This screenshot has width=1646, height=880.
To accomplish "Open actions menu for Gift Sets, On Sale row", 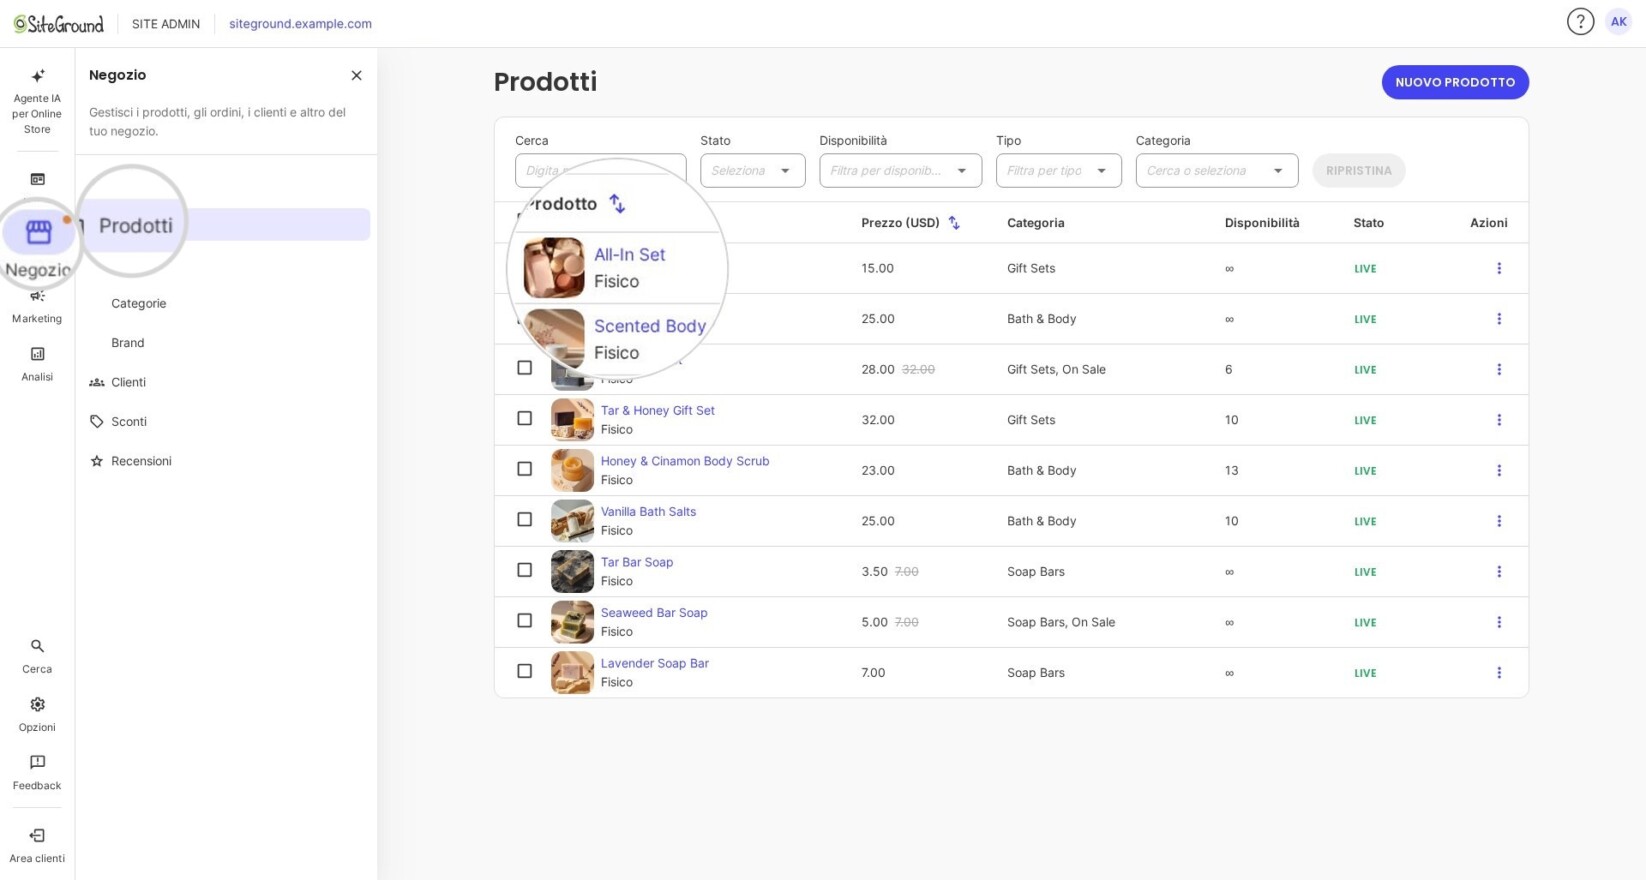I will point(1498,369).
